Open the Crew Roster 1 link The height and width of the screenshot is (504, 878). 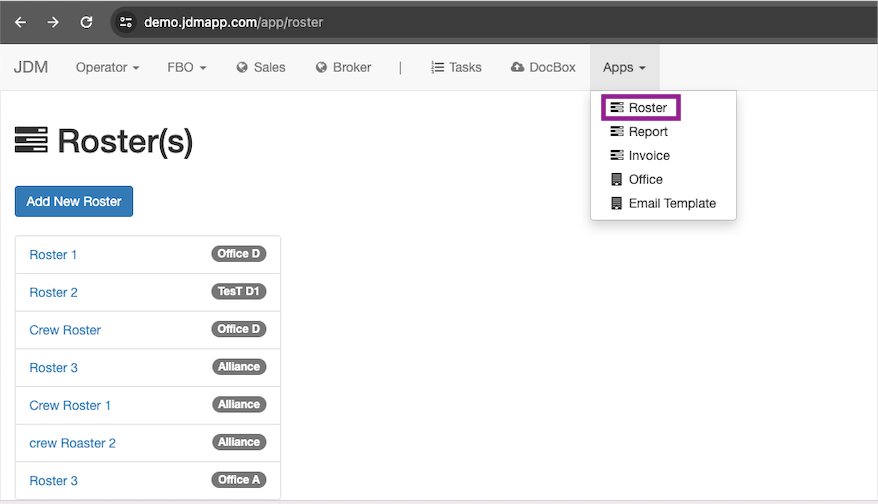coord(70,406)
